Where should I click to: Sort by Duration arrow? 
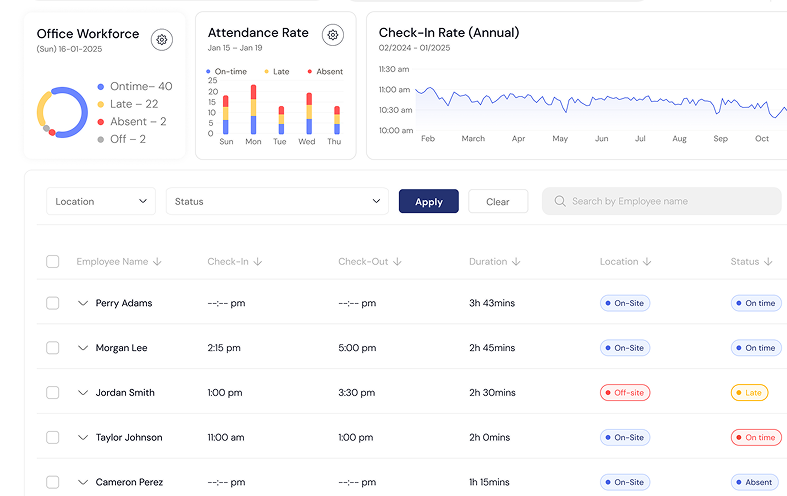[x=516, y=262]
